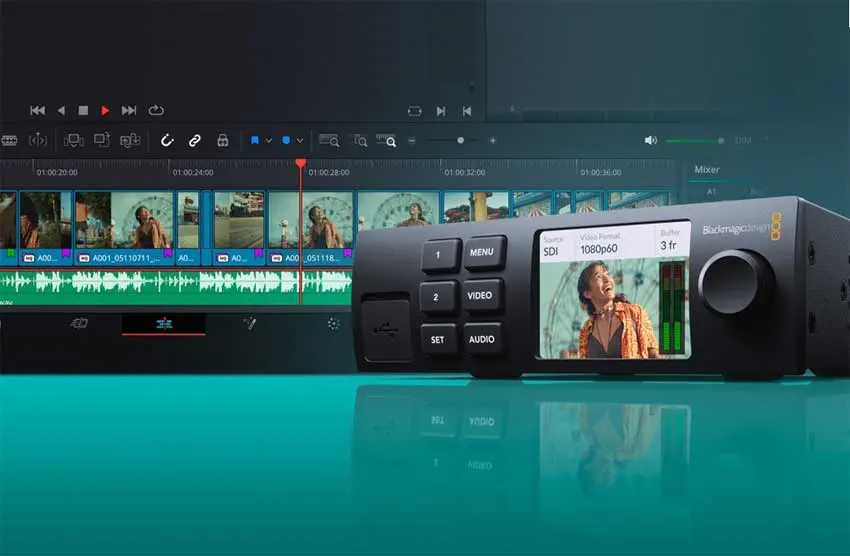Click the green volume slider handle
850x556 pixels.
[x=720, y=141]
